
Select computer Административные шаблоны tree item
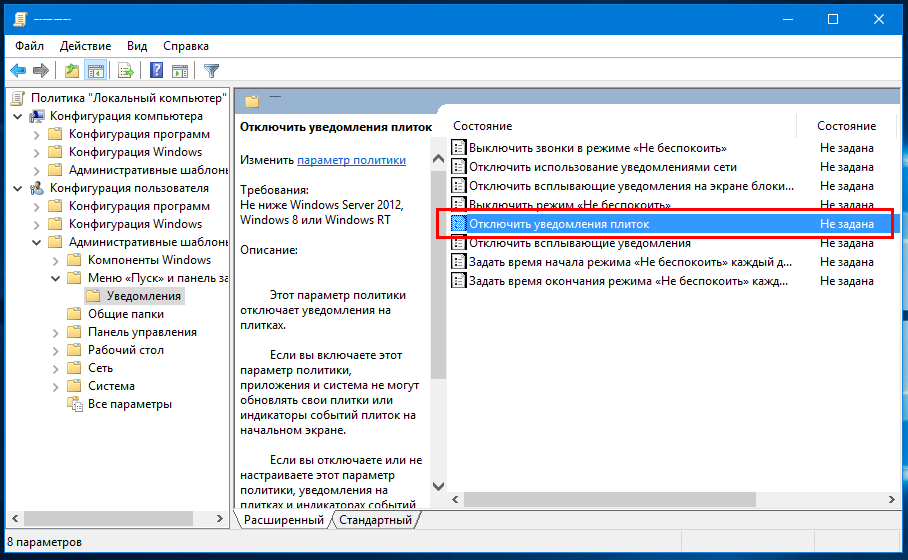(148, 170)
